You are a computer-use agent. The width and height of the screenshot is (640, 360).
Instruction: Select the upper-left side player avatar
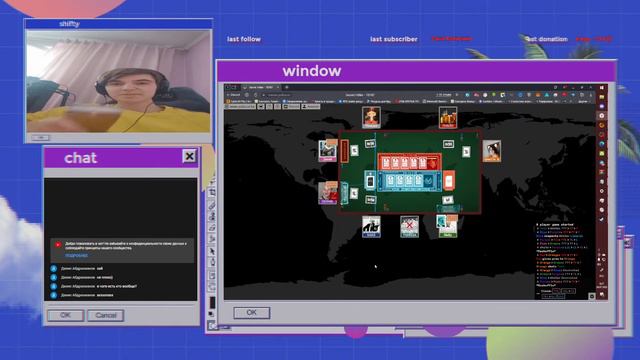(x=328, y=150)
